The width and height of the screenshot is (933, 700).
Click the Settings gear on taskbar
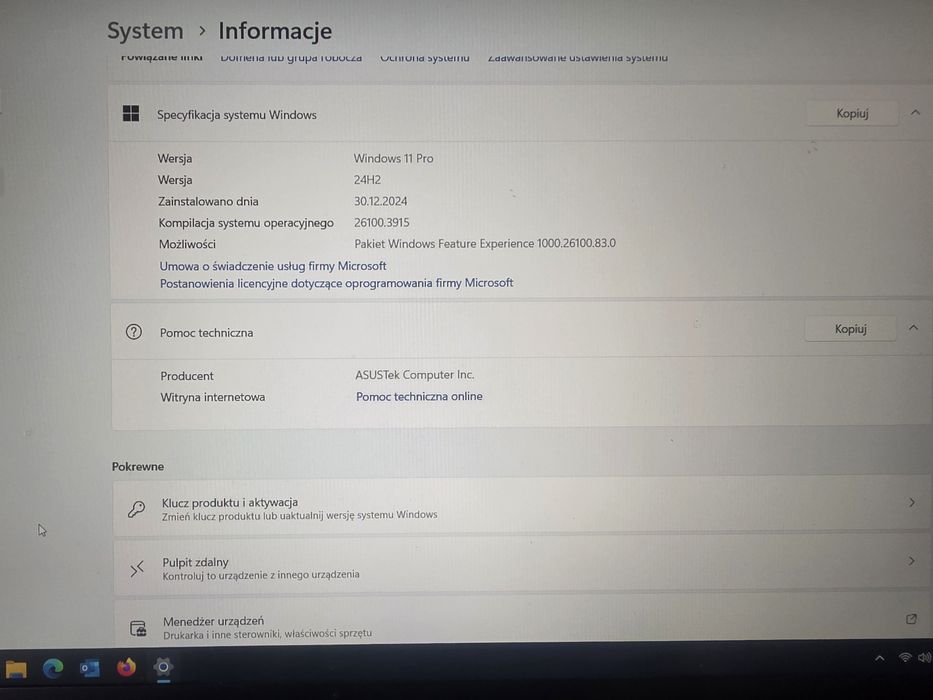(163, 667)
